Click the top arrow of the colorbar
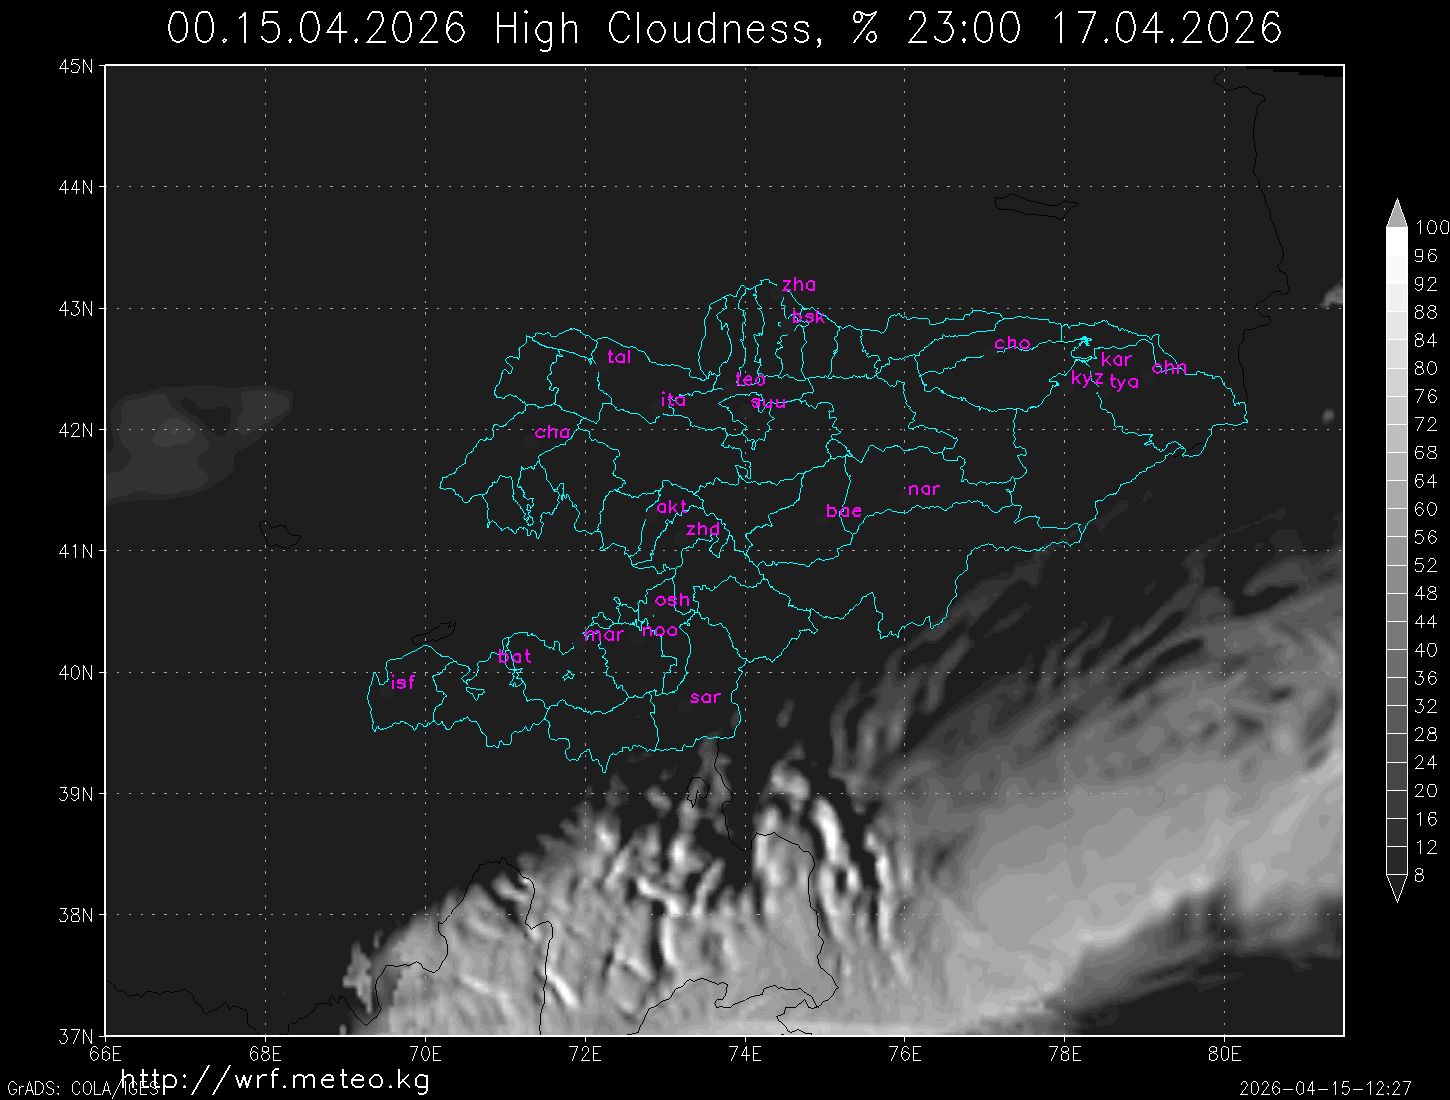Viewport: 1450px width, 1100px height. click(1396, 213)
